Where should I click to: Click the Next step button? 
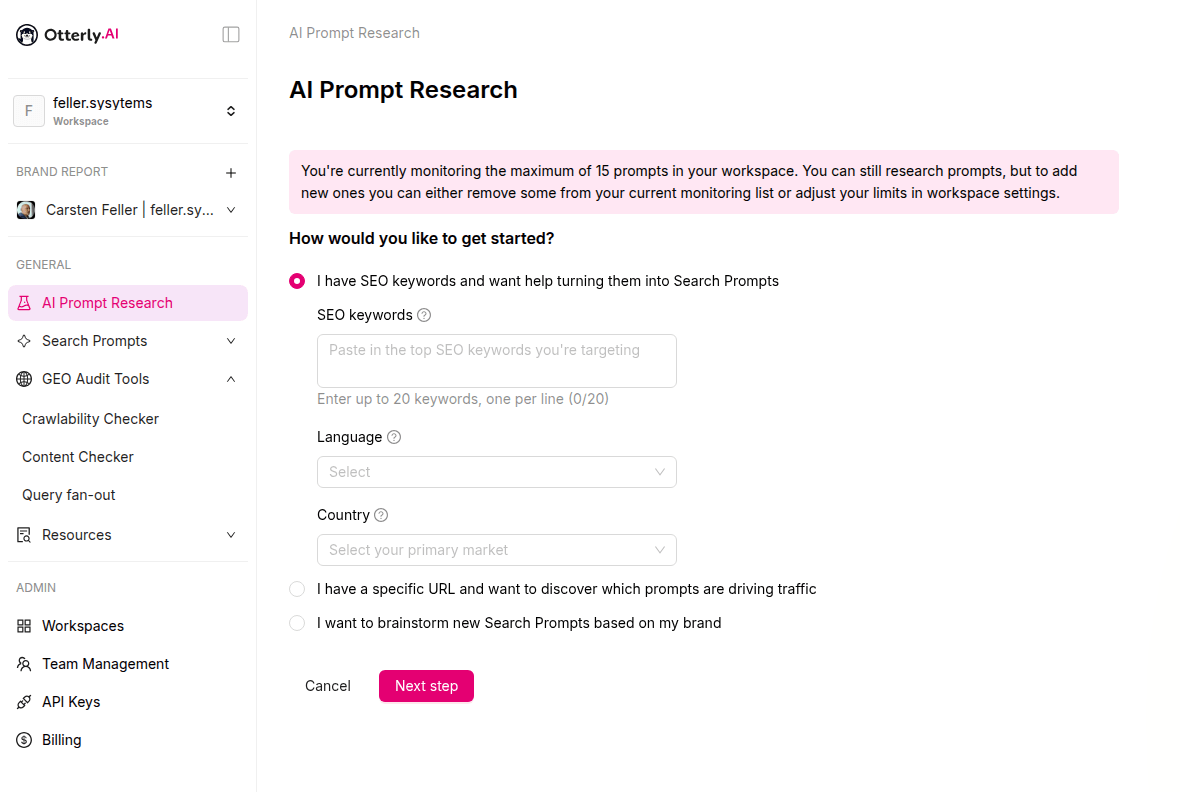click(426, 686)
